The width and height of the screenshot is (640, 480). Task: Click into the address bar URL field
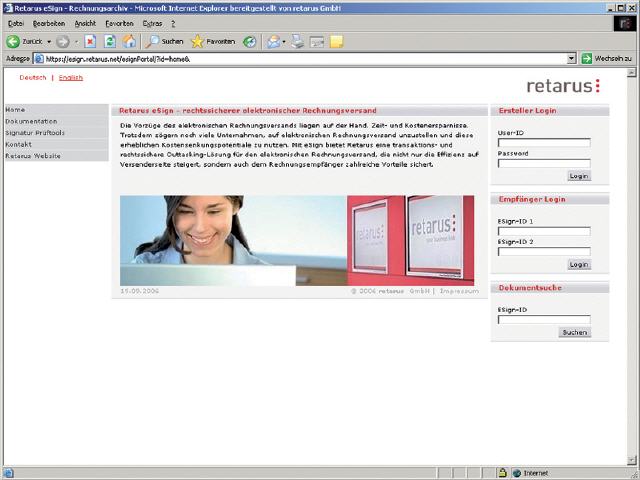[305, 59]
